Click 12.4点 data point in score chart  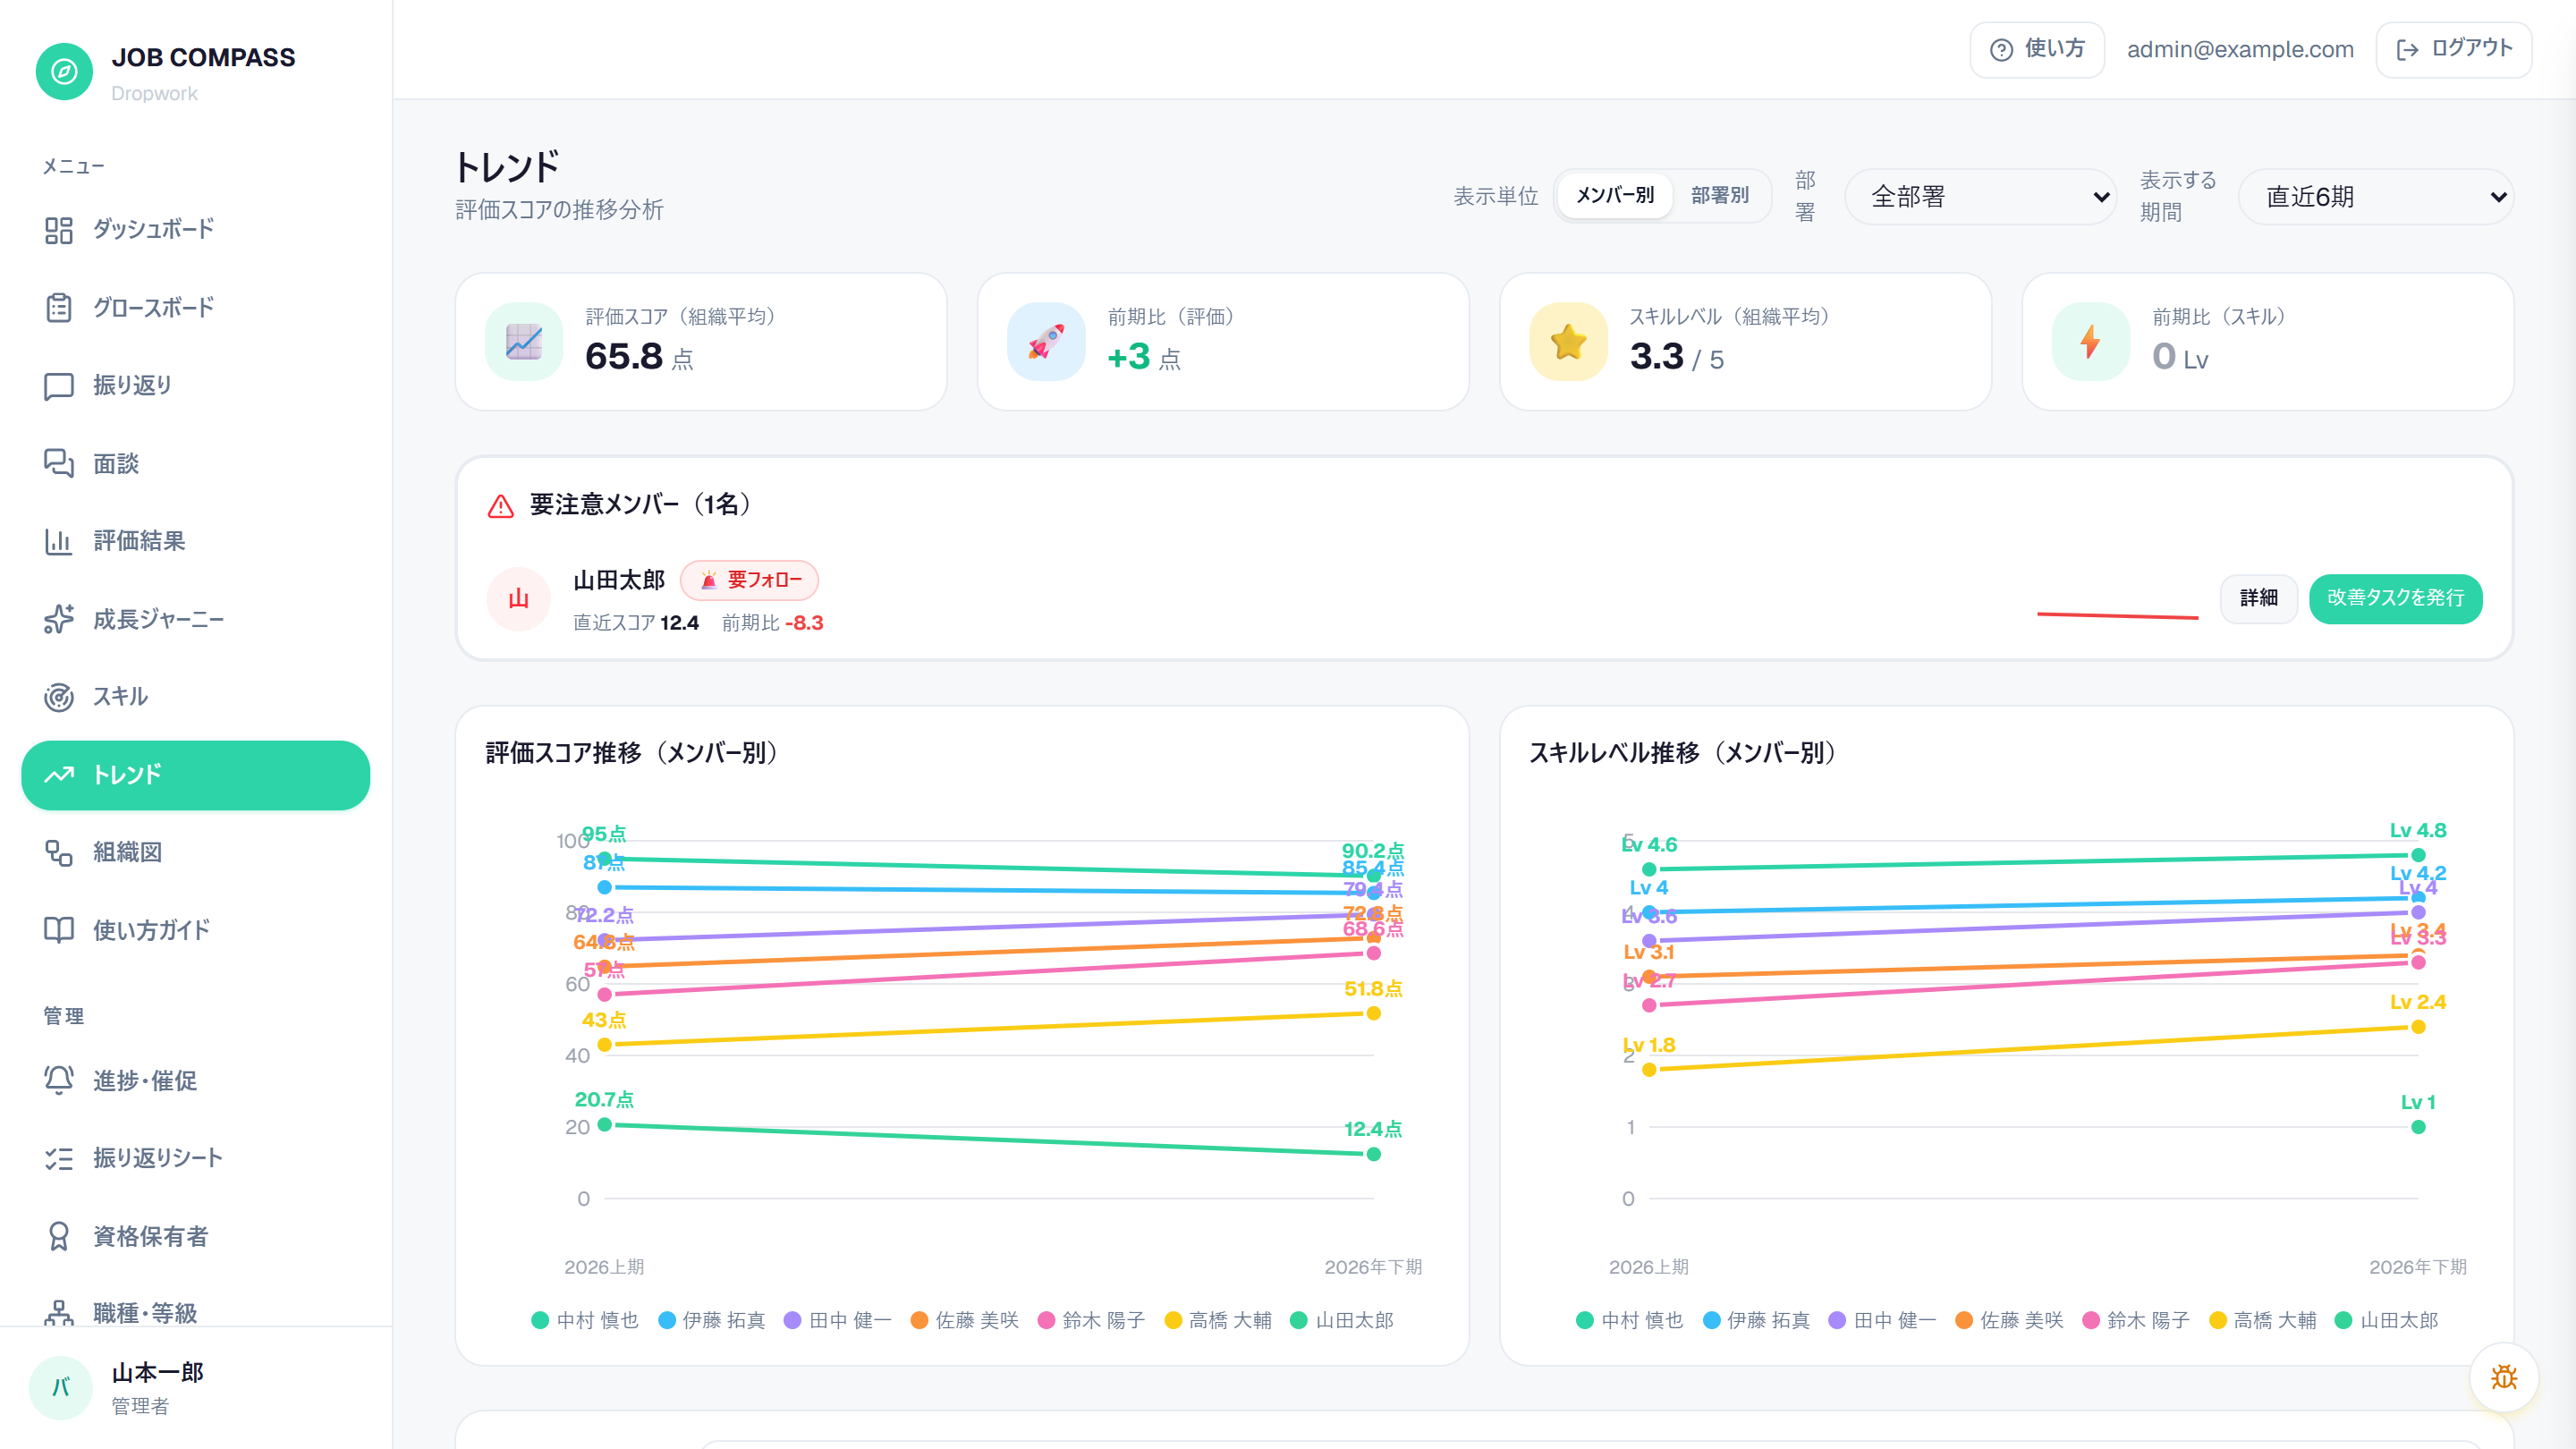point(1374,1154)
